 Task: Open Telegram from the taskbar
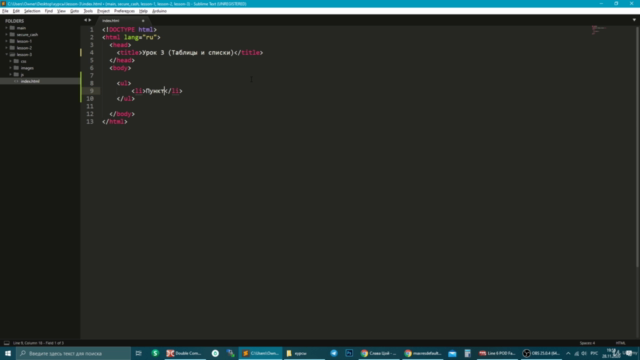334,353
